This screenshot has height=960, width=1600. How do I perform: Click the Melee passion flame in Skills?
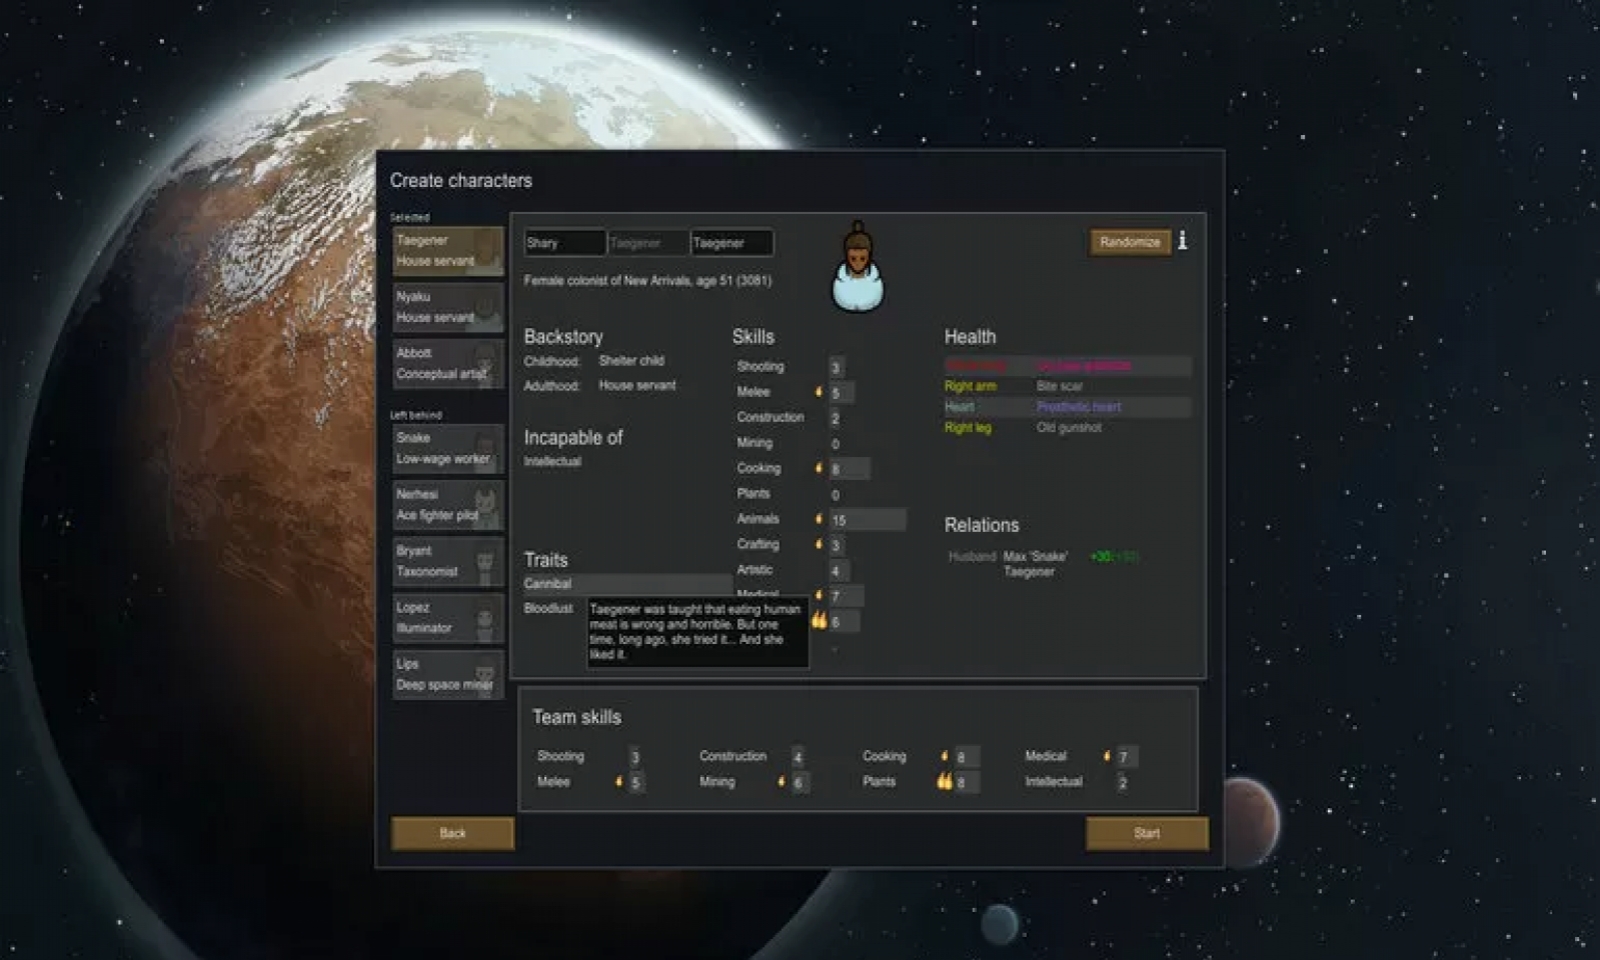(818, 392)
